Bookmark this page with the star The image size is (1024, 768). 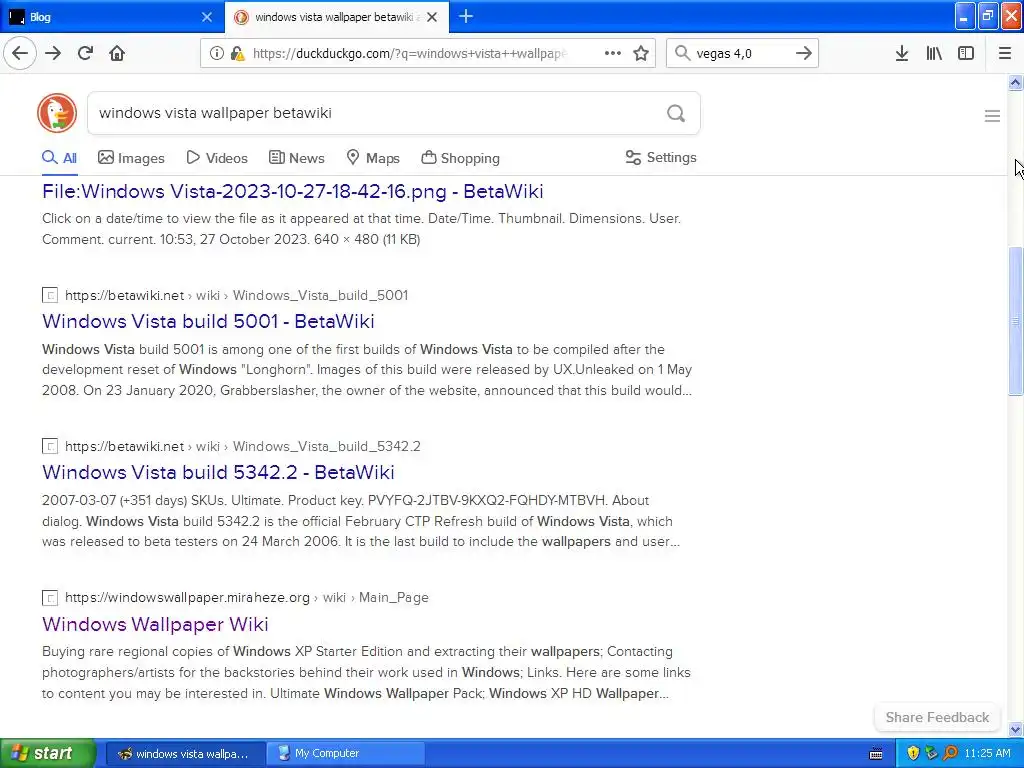point(641,53)
